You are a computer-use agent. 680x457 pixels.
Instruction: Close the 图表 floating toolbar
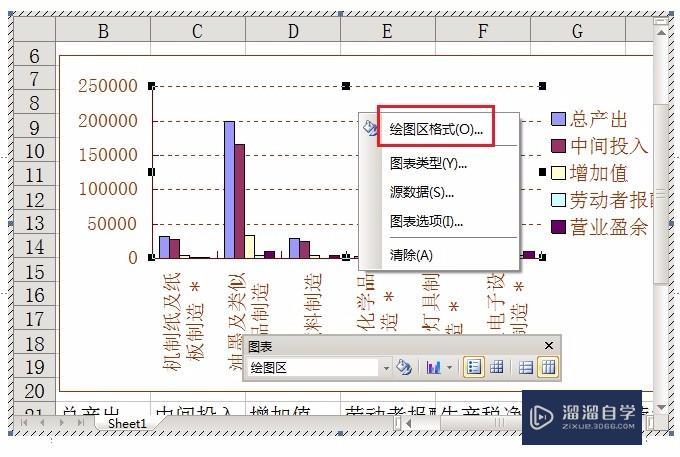coord(549,346)
